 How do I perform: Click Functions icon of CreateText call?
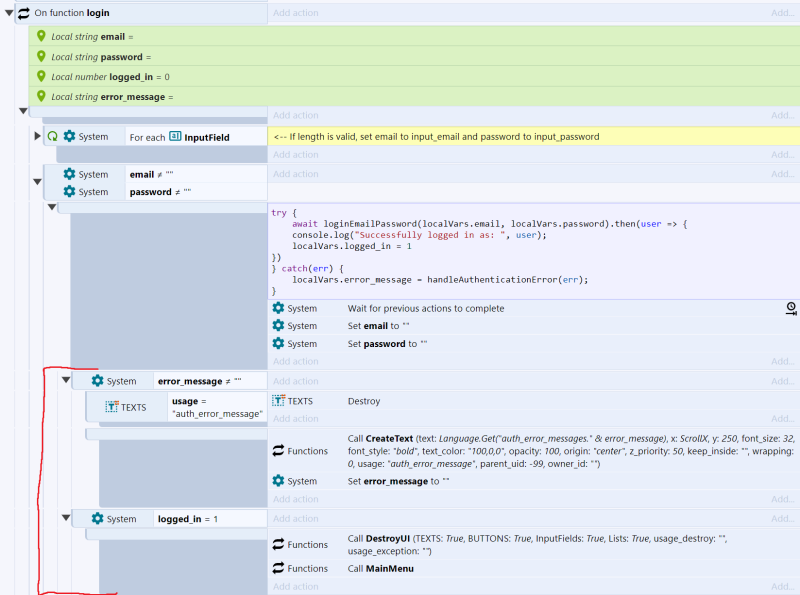(278, 451)
